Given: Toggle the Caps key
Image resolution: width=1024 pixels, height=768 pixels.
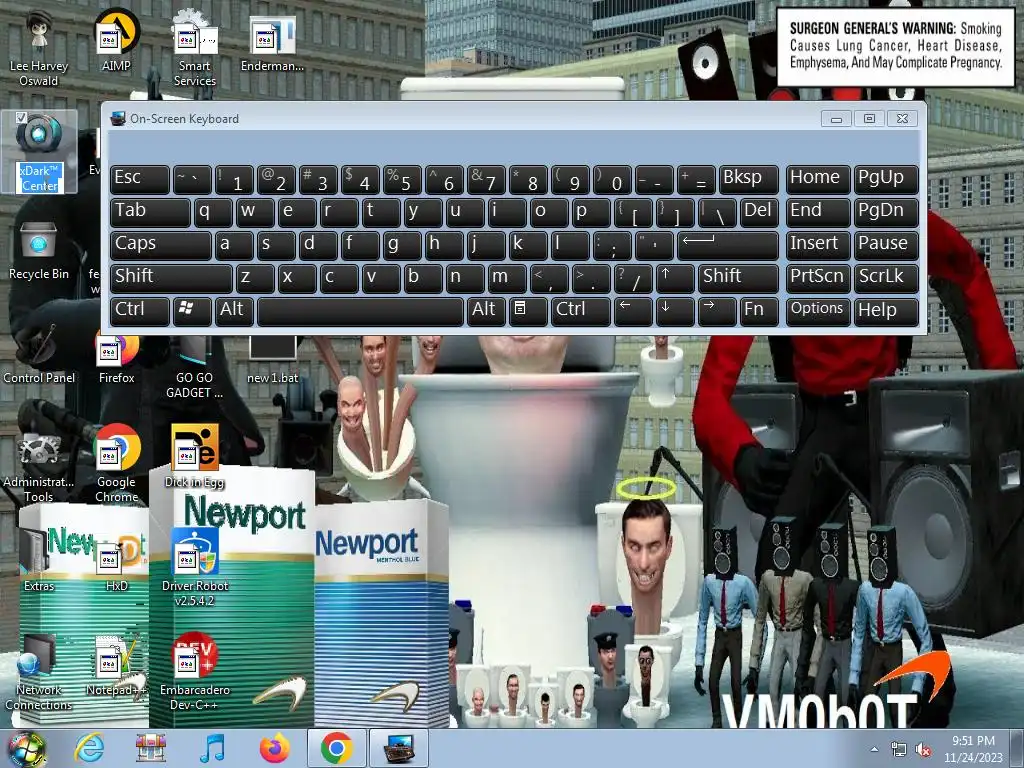Looking at the screenshot, I should tap(161, 245).
